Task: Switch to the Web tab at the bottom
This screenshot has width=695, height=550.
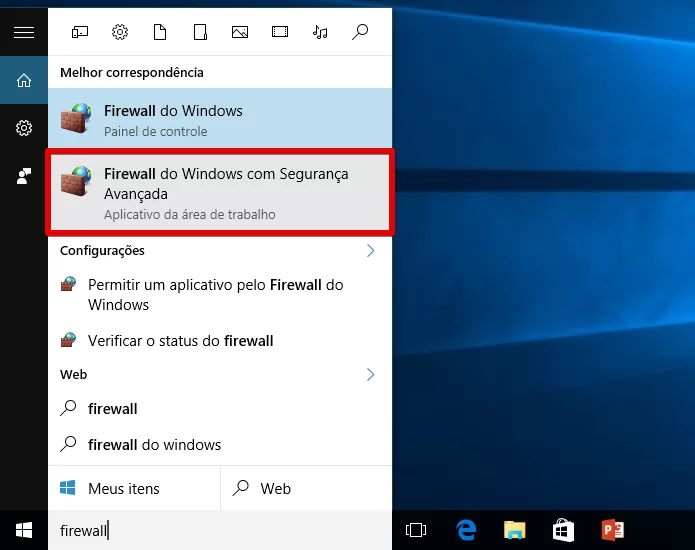Action: coord(306,488)
